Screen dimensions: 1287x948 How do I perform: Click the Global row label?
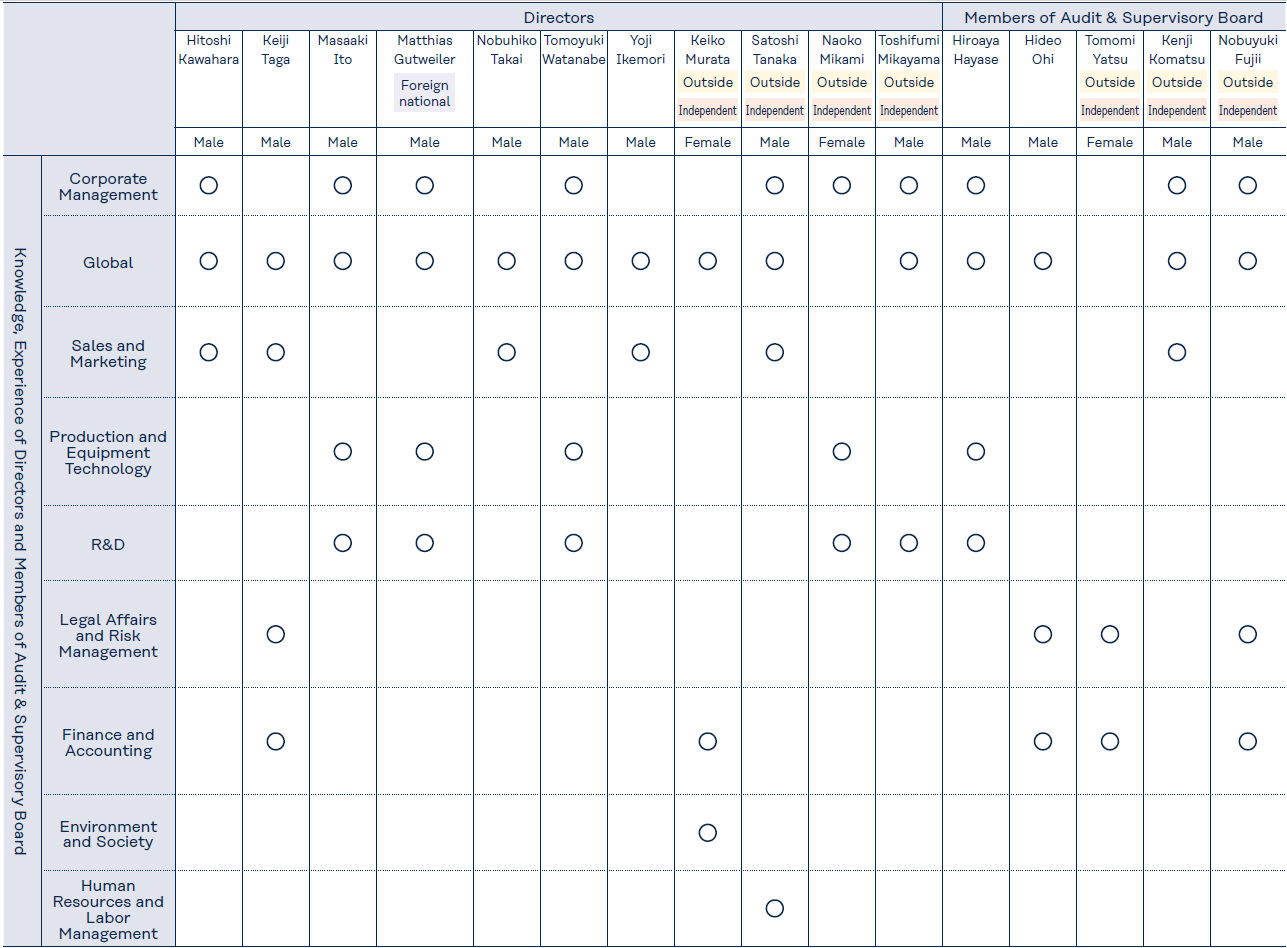(x=108, y=263)
